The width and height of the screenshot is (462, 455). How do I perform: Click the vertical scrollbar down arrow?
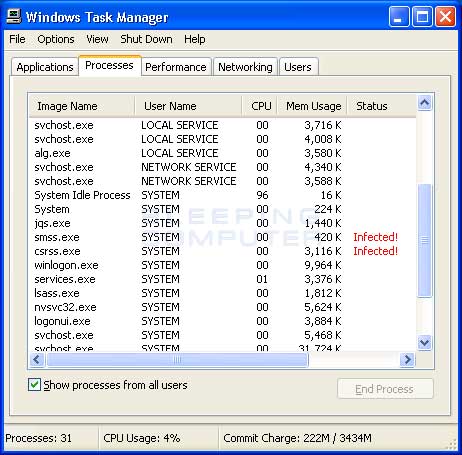pyautogui.click(x=425, y=342)
